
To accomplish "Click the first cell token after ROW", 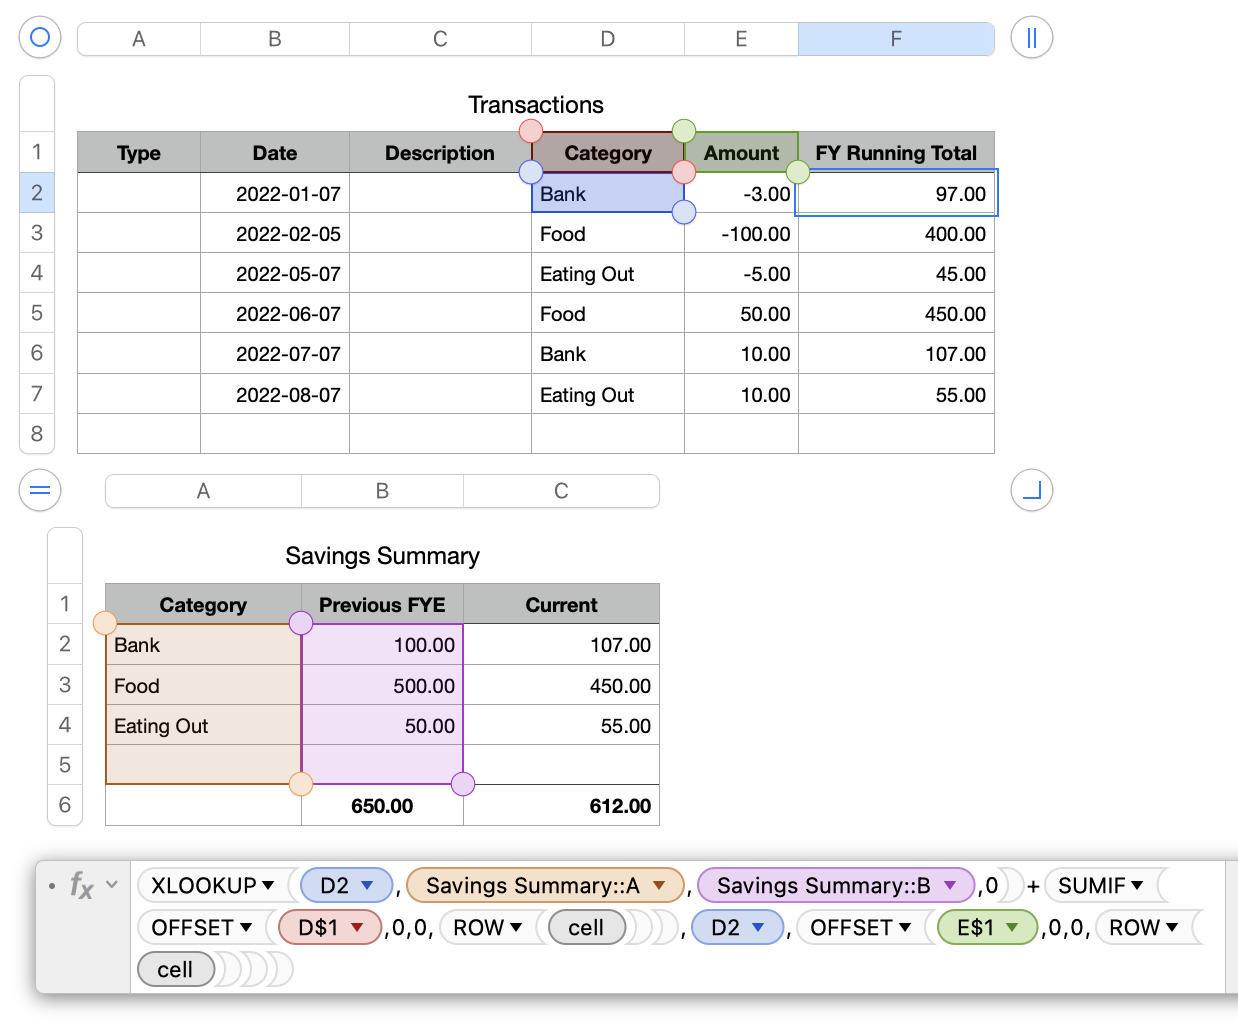I will tap(586, 927).
